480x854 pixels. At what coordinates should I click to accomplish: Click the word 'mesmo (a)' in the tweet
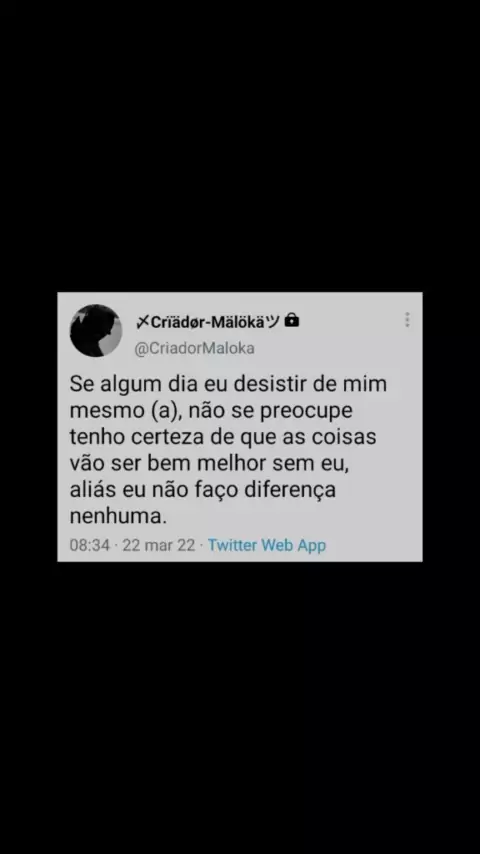(126, 411)
